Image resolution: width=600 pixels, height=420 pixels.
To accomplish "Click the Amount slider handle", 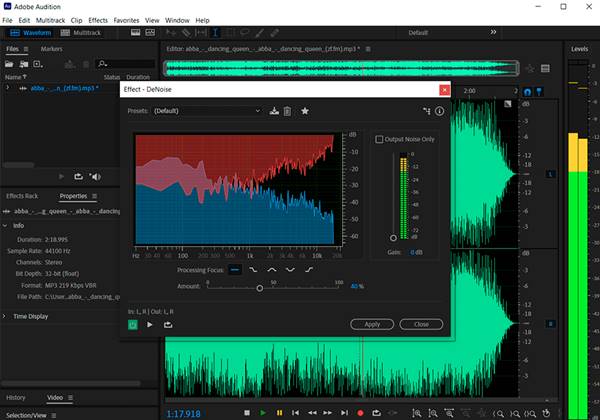I will pyautogui.click(x=260, y=287).
